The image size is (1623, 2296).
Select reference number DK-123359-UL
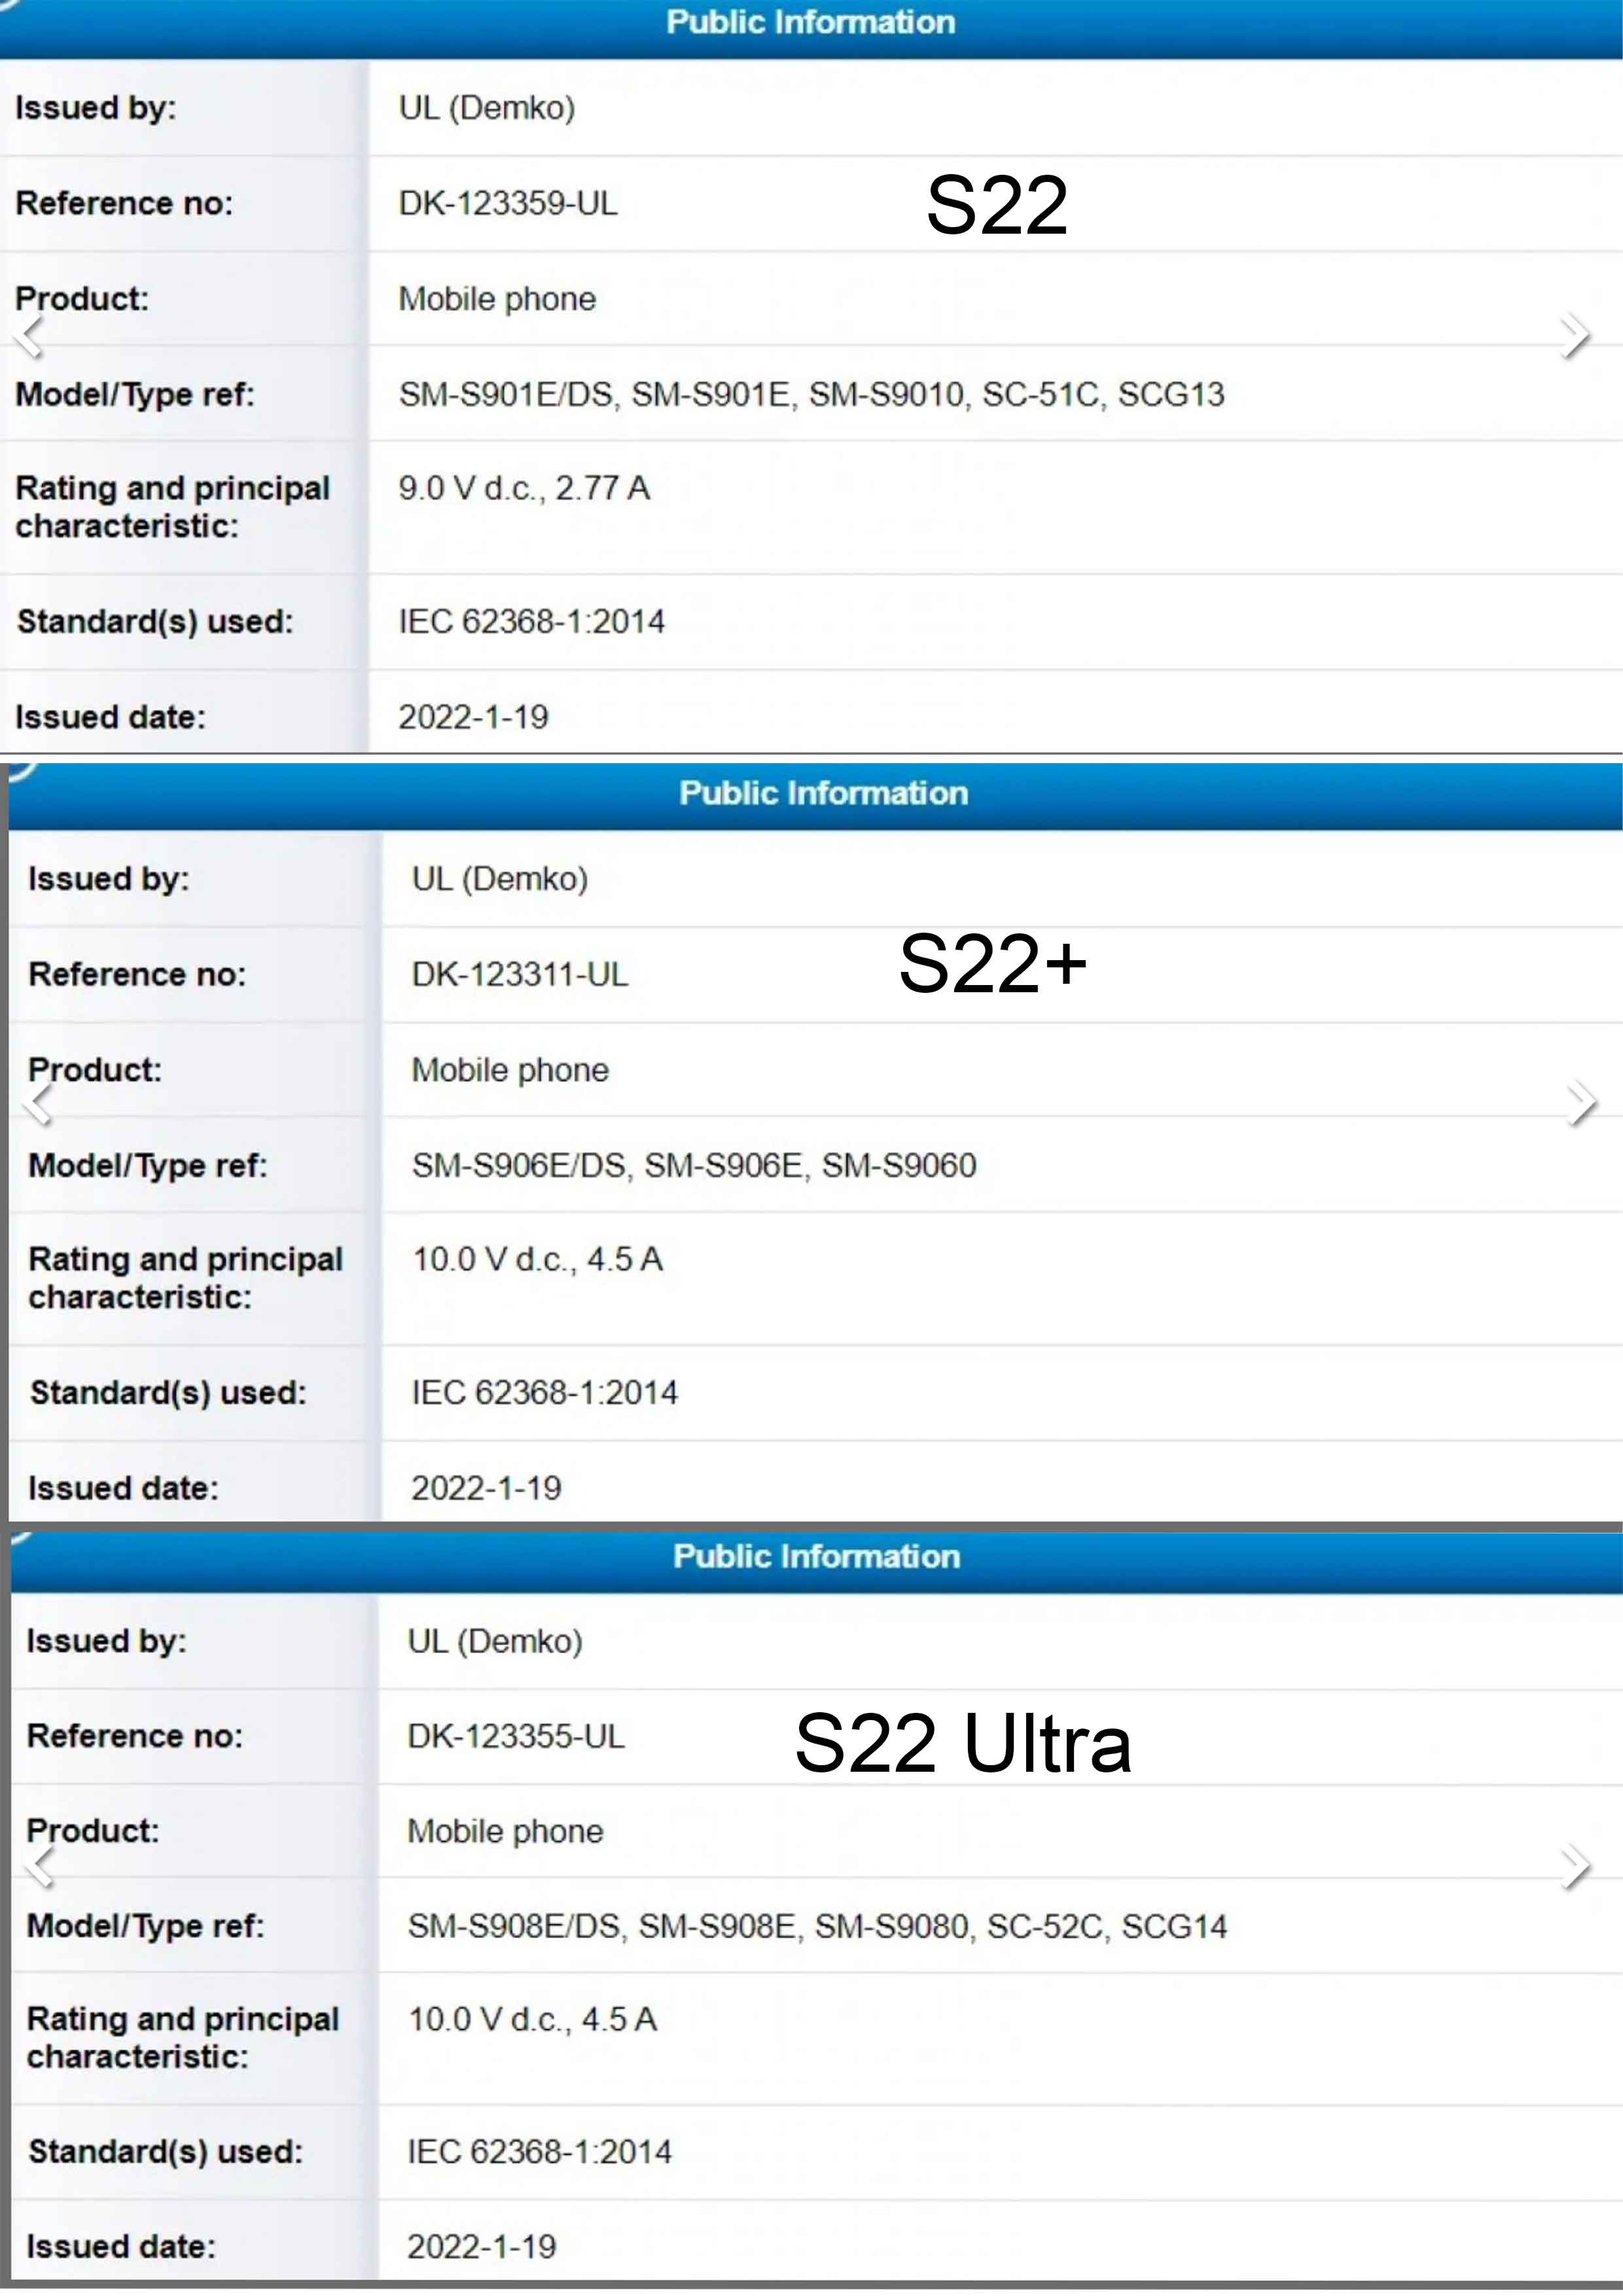click(x=508, y=203)
